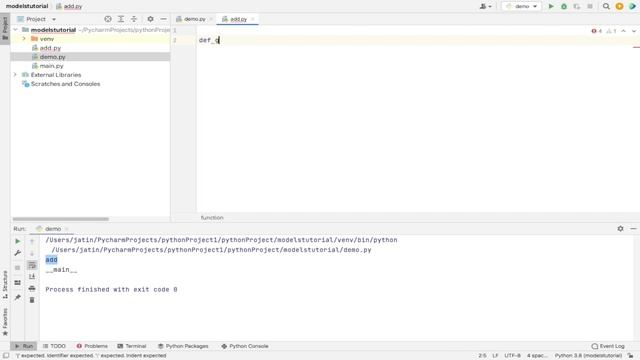Click the UTF-8 encoding status widget

(512, 356)
